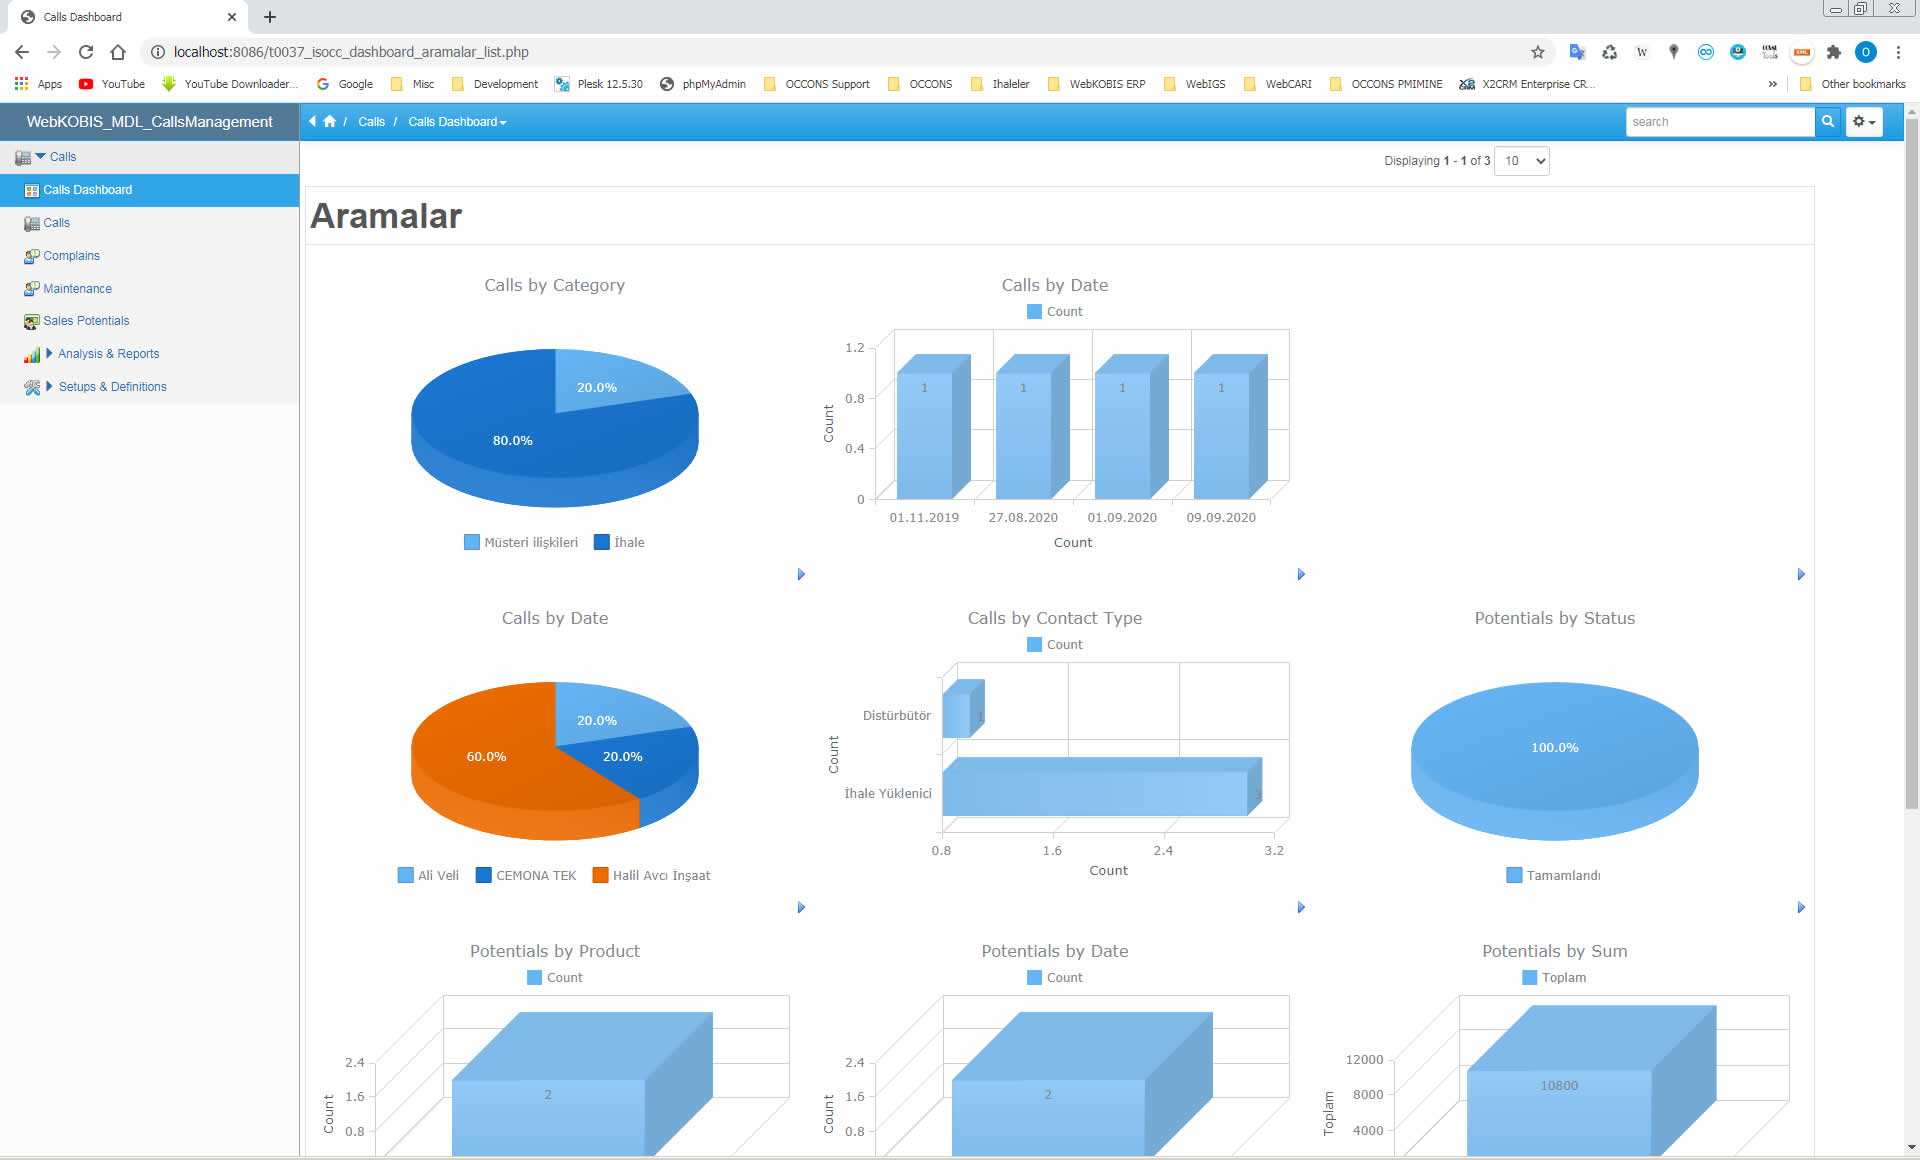Open the Other bookmarks folder
The image size is (1920, 1160).
1853,84
